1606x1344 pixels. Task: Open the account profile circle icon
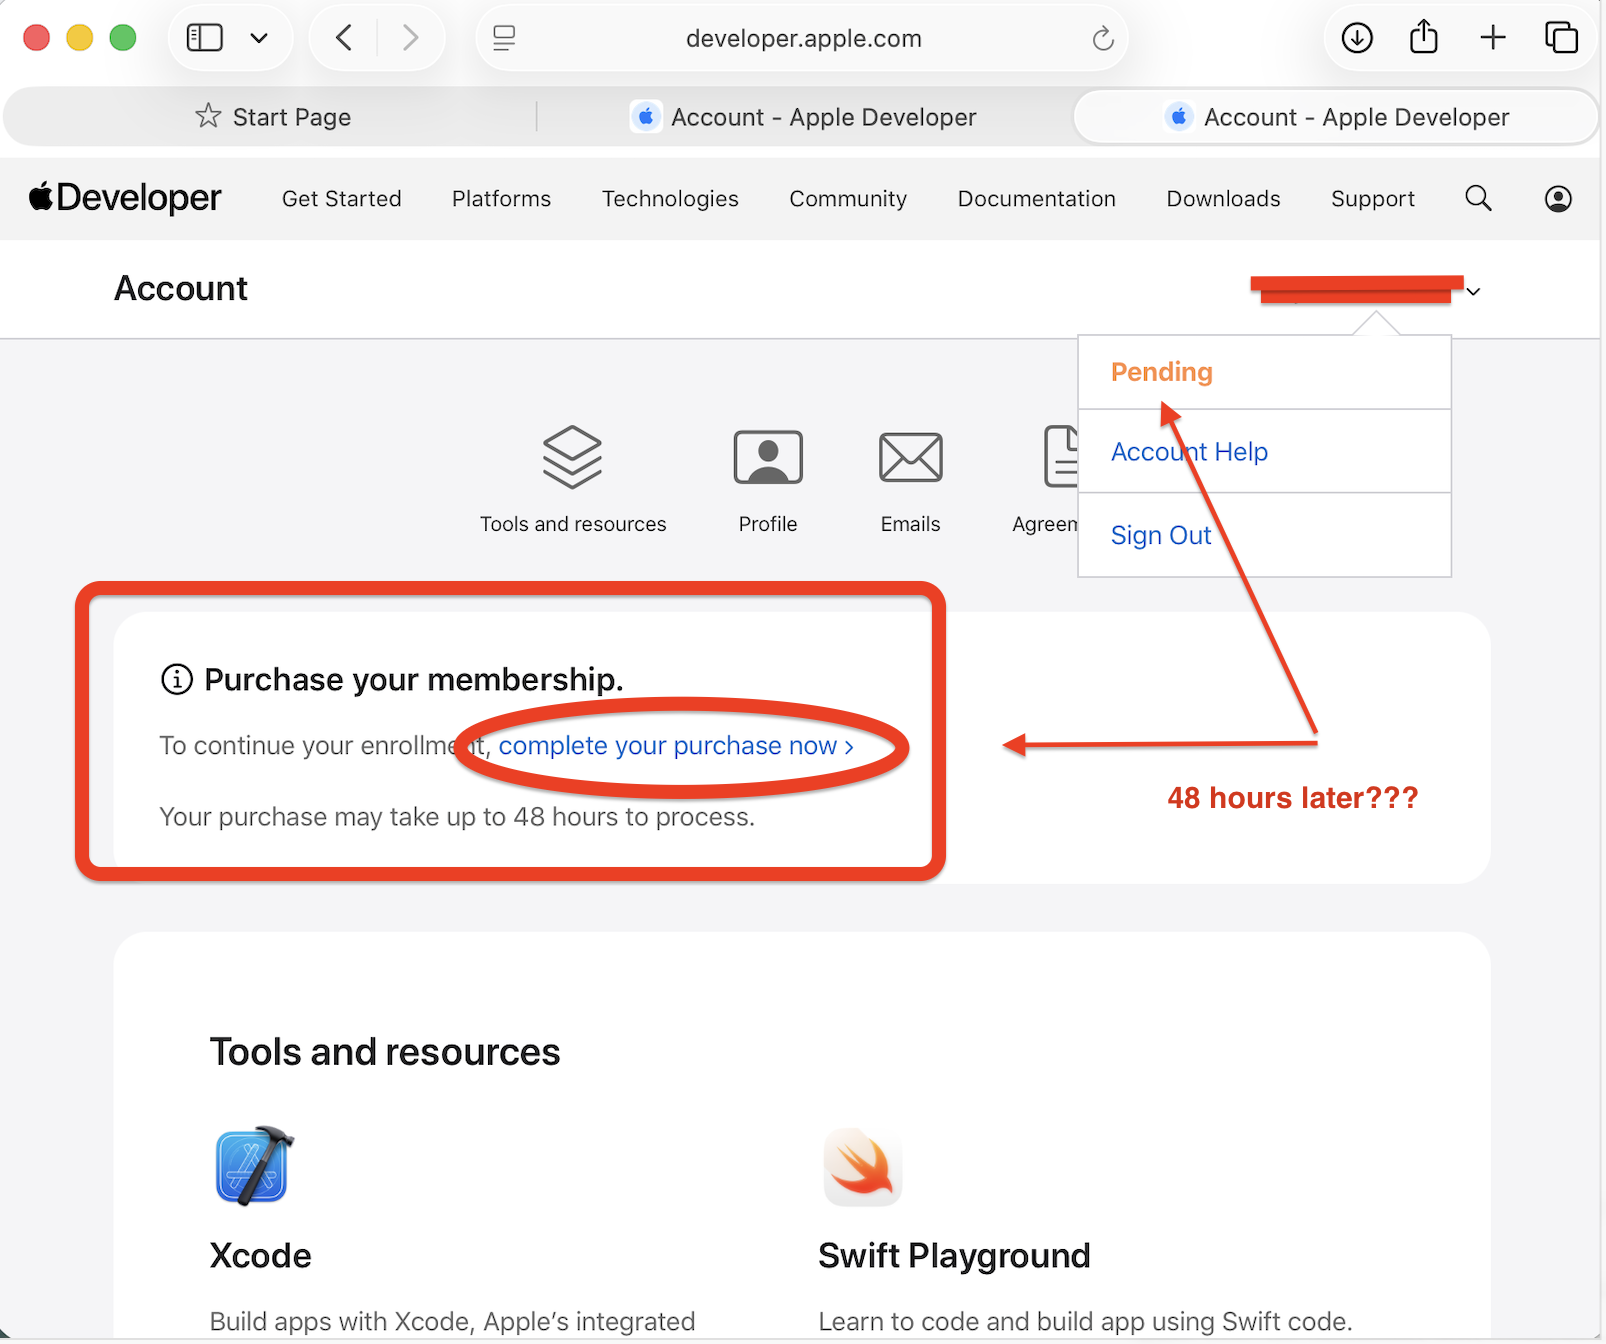point(1558,199)
